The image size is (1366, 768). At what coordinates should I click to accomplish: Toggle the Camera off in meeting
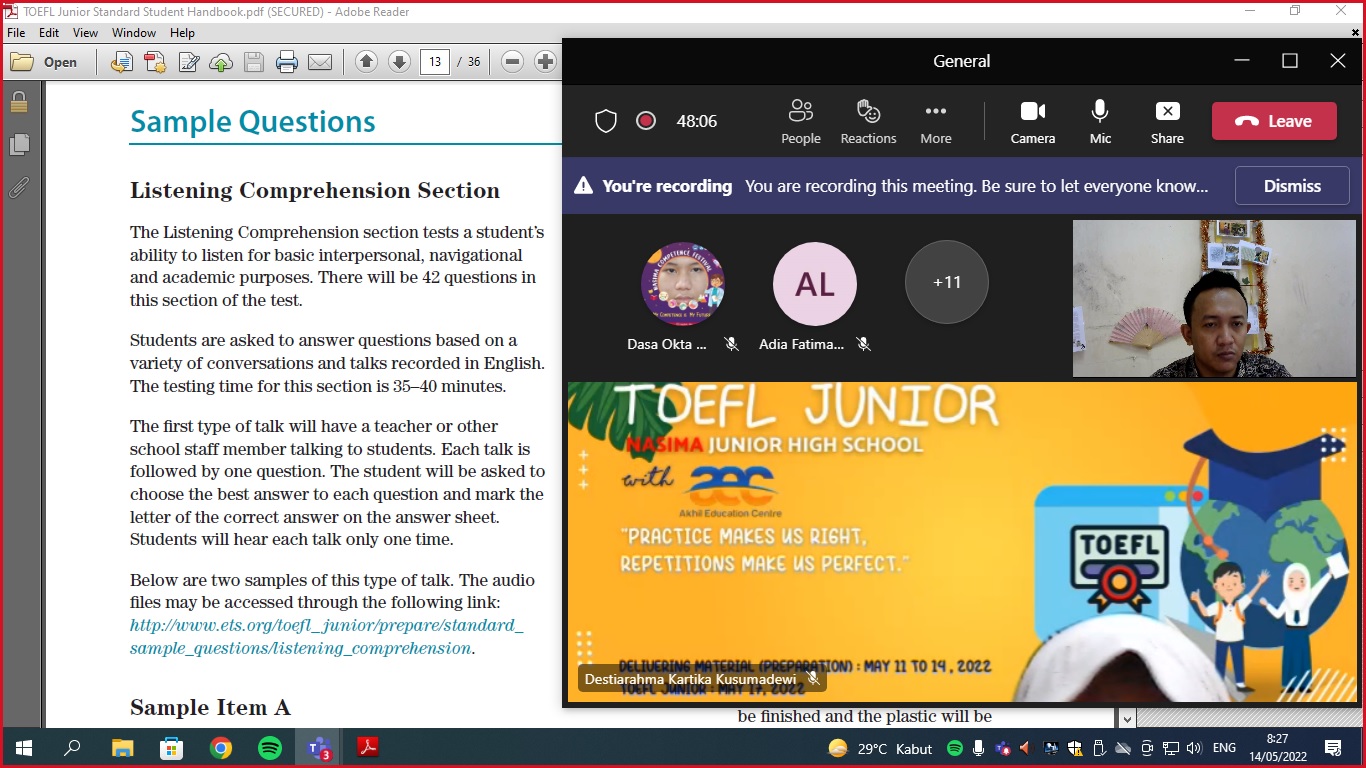point(1032,121)
